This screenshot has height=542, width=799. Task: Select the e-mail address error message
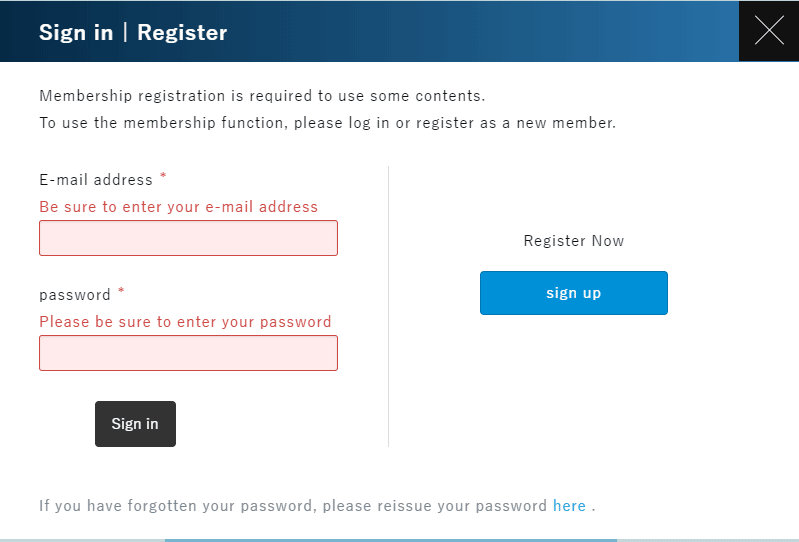178,207
